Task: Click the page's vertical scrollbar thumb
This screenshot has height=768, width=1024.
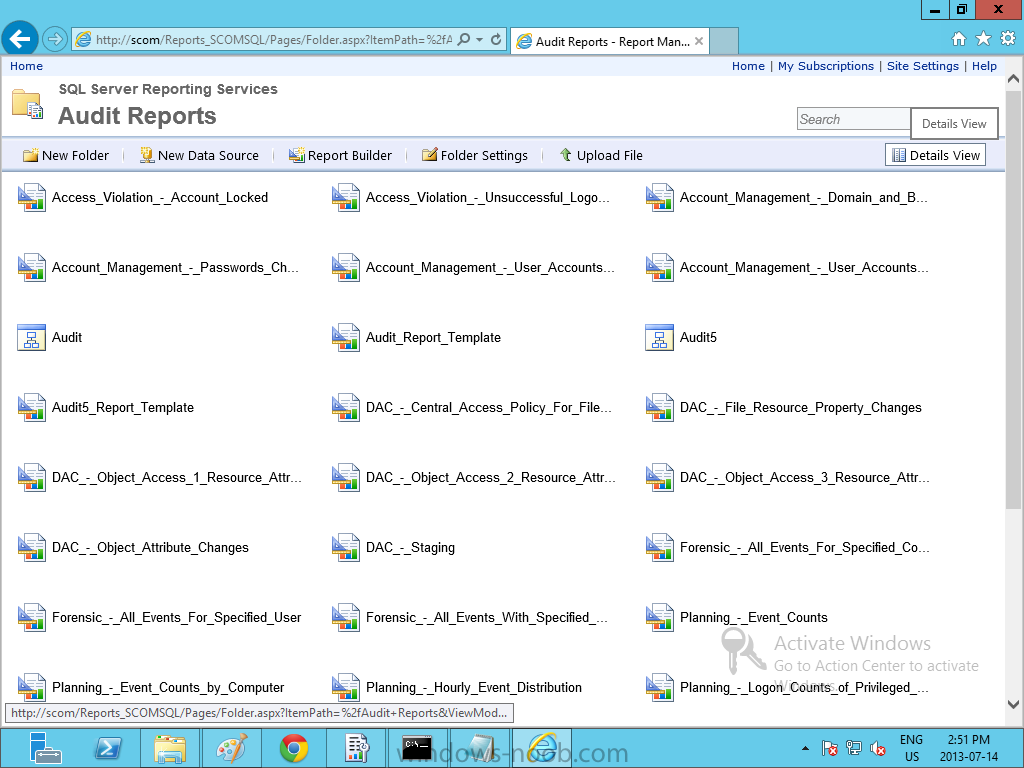Action: [1013, 300]
